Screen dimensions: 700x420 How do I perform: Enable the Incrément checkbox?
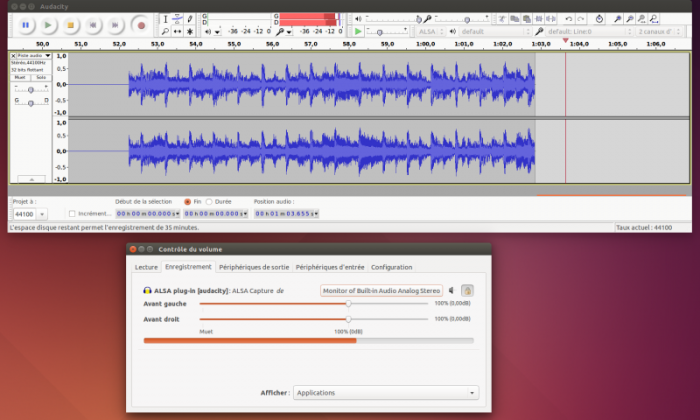(x=71, y=213)
